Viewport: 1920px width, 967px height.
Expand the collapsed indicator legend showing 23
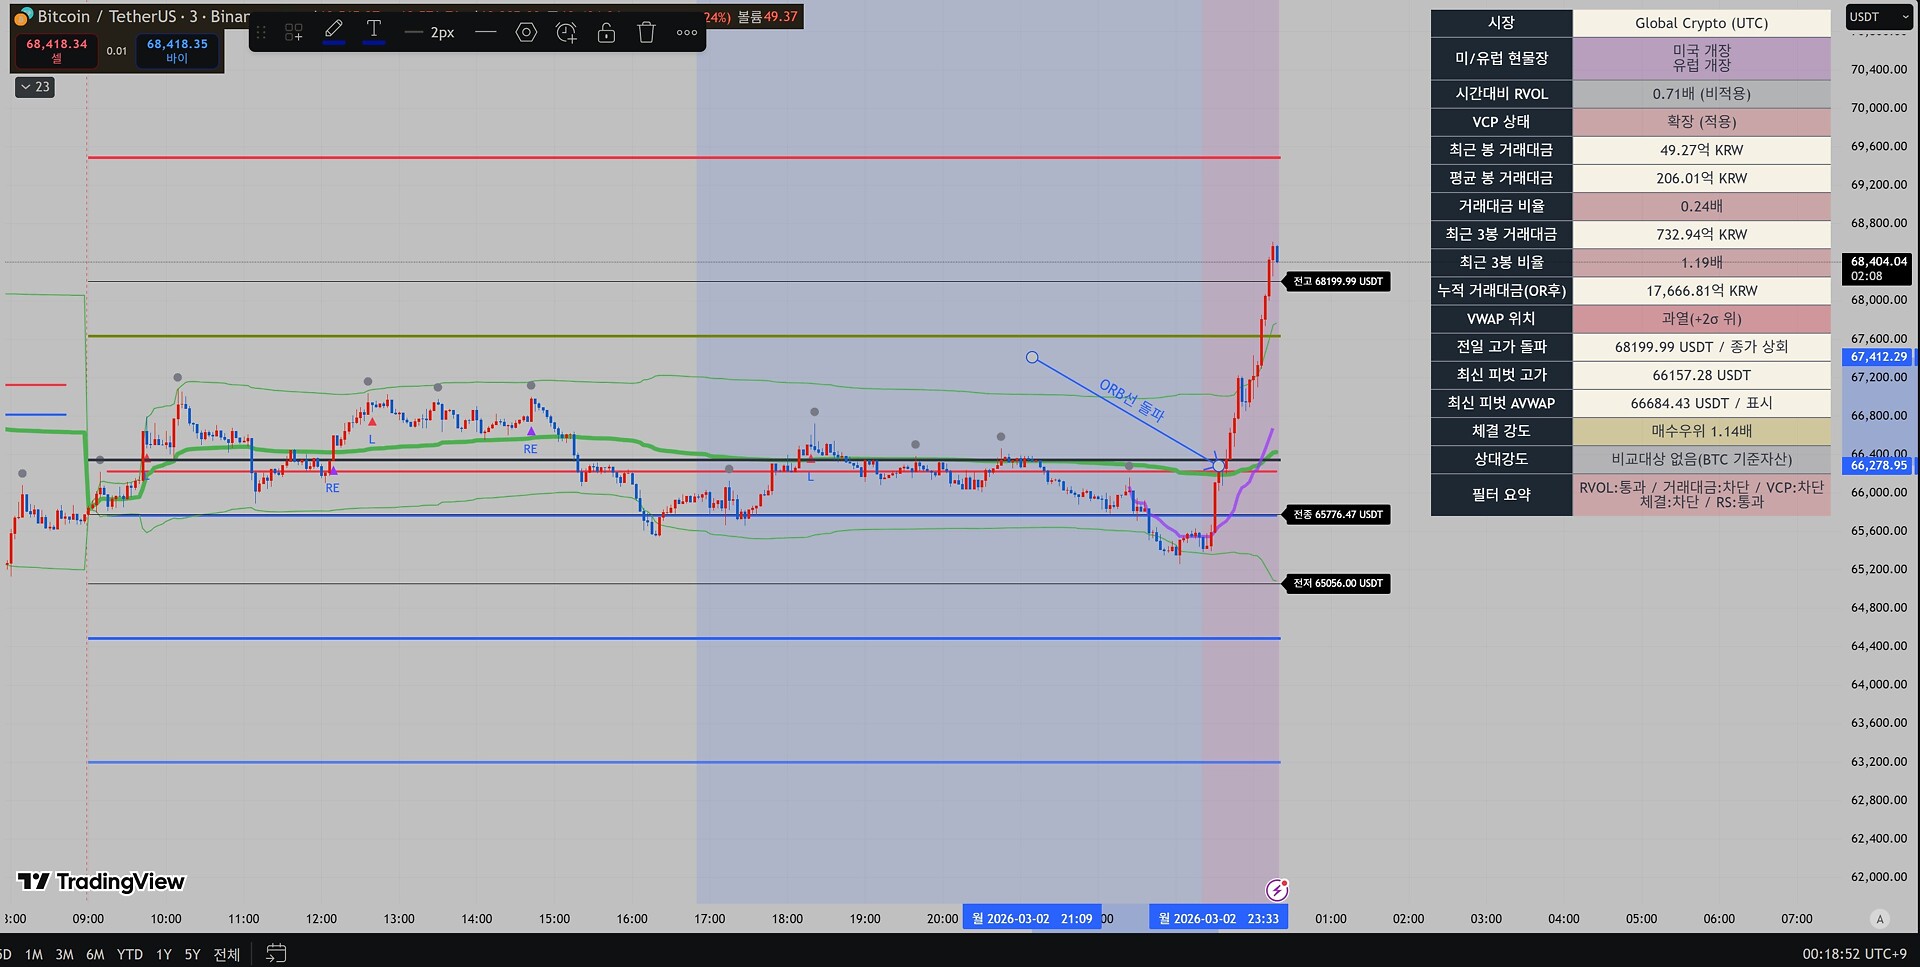point(35,87)
